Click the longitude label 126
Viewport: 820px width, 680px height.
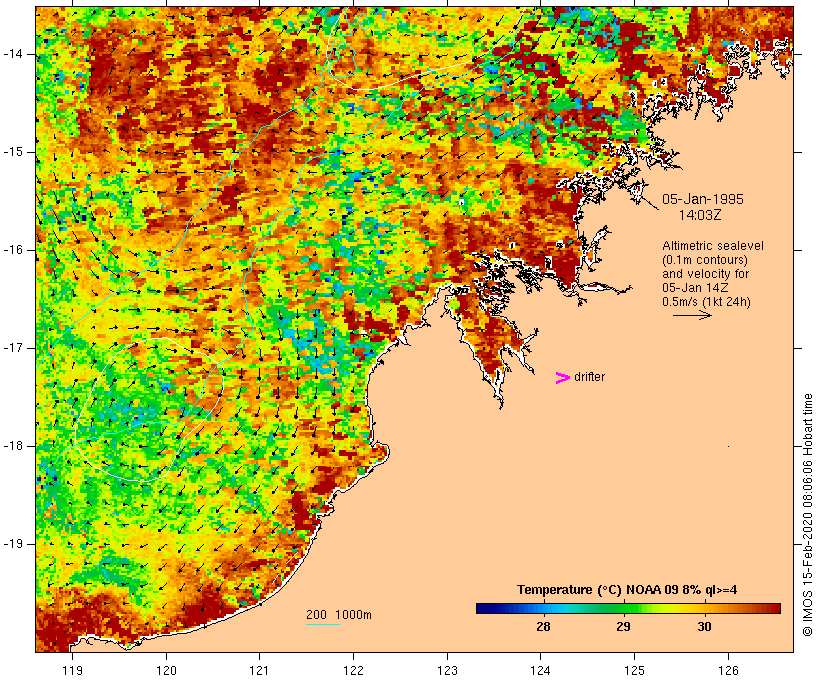(x=728, y=670)
